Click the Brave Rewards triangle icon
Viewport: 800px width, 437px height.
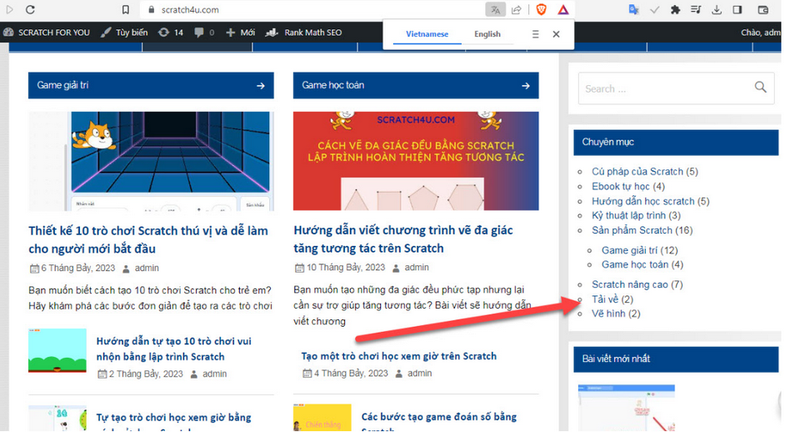pyautogui.click(x=563, y=9)
